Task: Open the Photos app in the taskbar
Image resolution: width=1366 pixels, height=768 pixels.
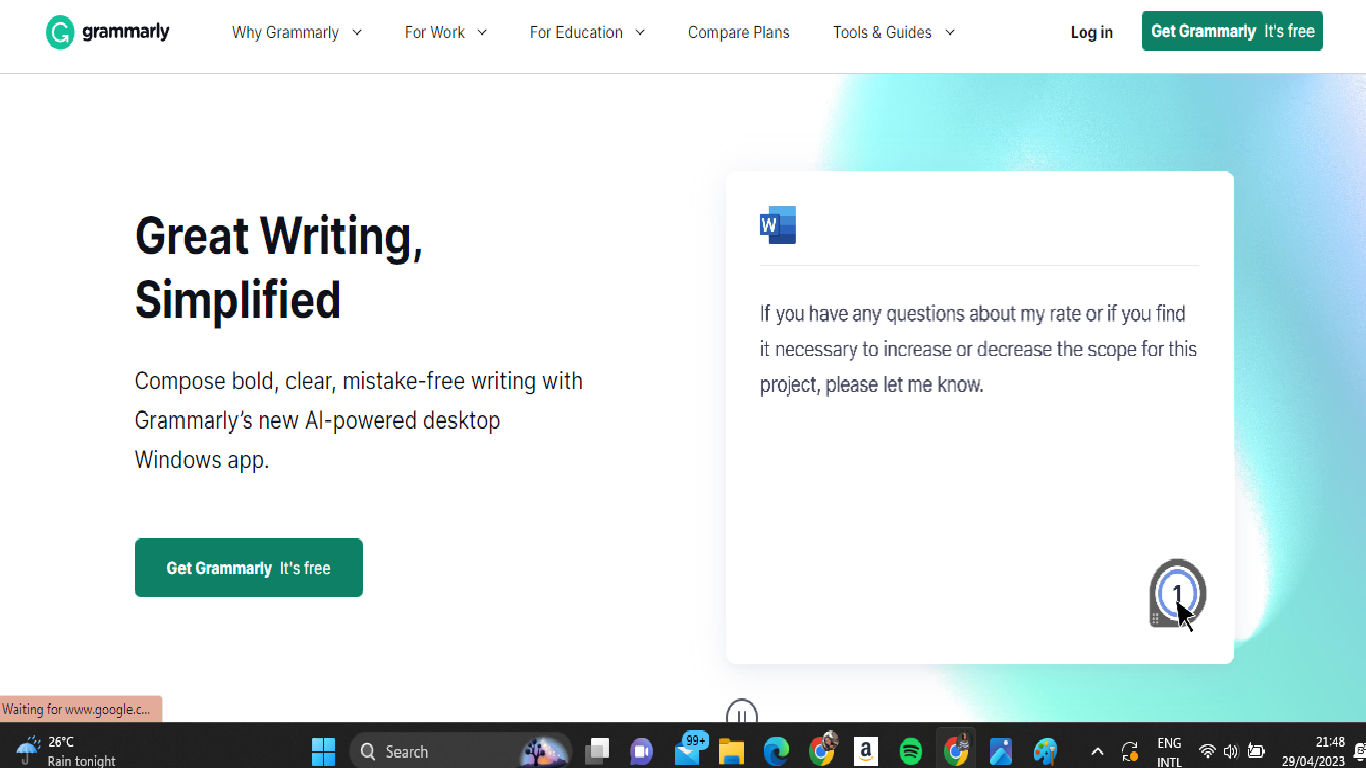Action: (1001, 751)
